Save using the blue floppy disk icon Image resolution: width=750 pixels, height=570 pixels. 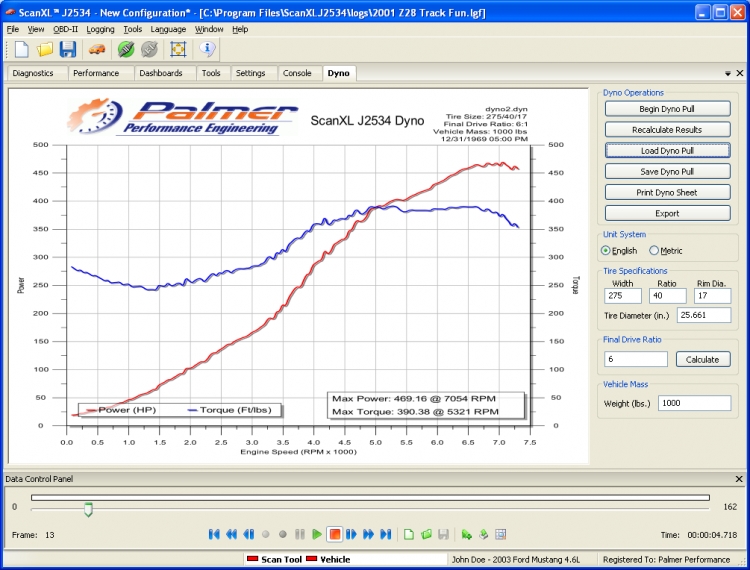coord(68,49)
